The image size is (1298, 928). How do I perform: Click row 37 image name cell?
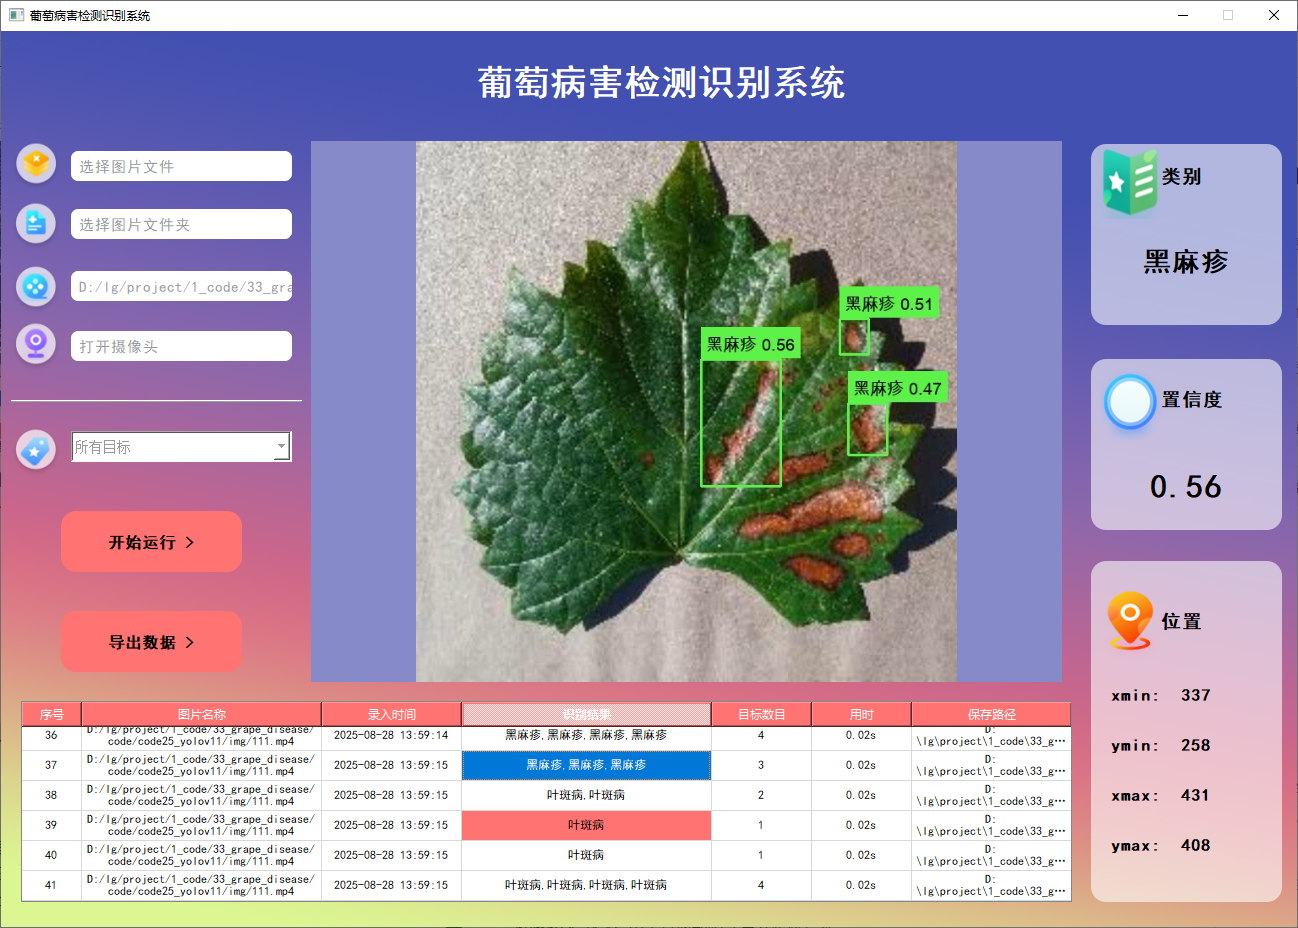(201, 765)
